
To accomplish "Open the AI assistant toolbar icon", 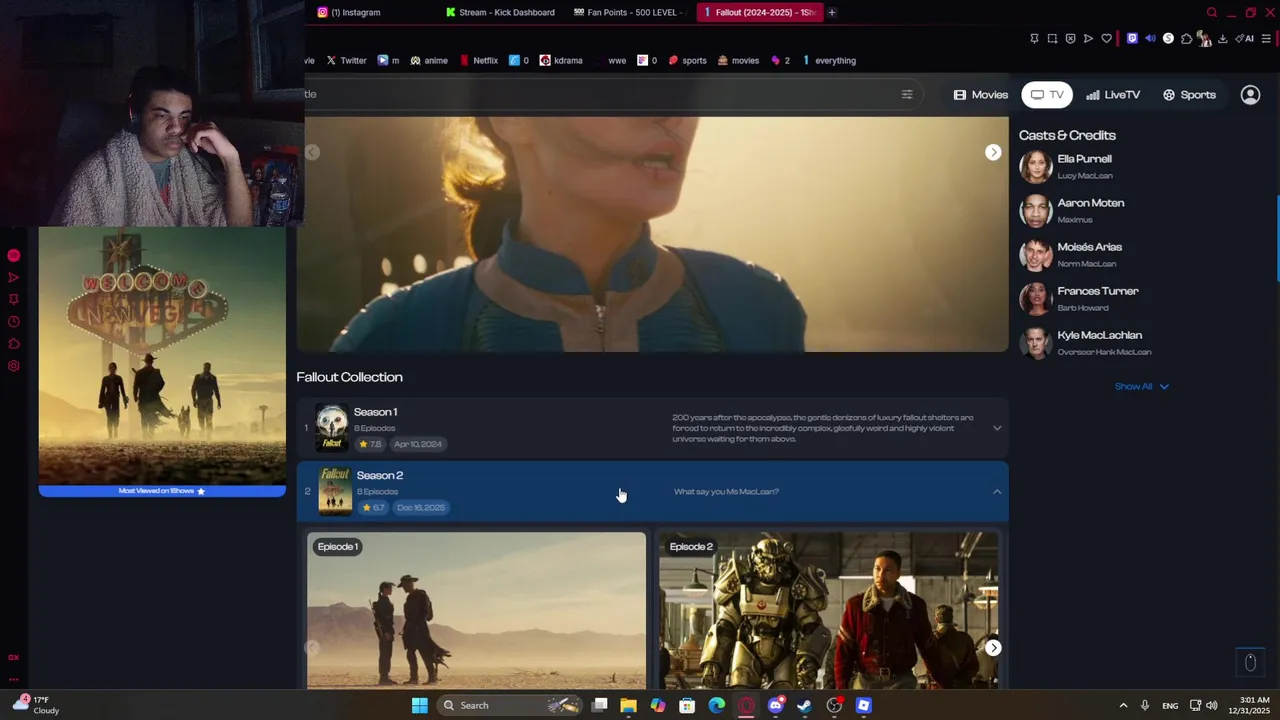I will click(1244, 39).
